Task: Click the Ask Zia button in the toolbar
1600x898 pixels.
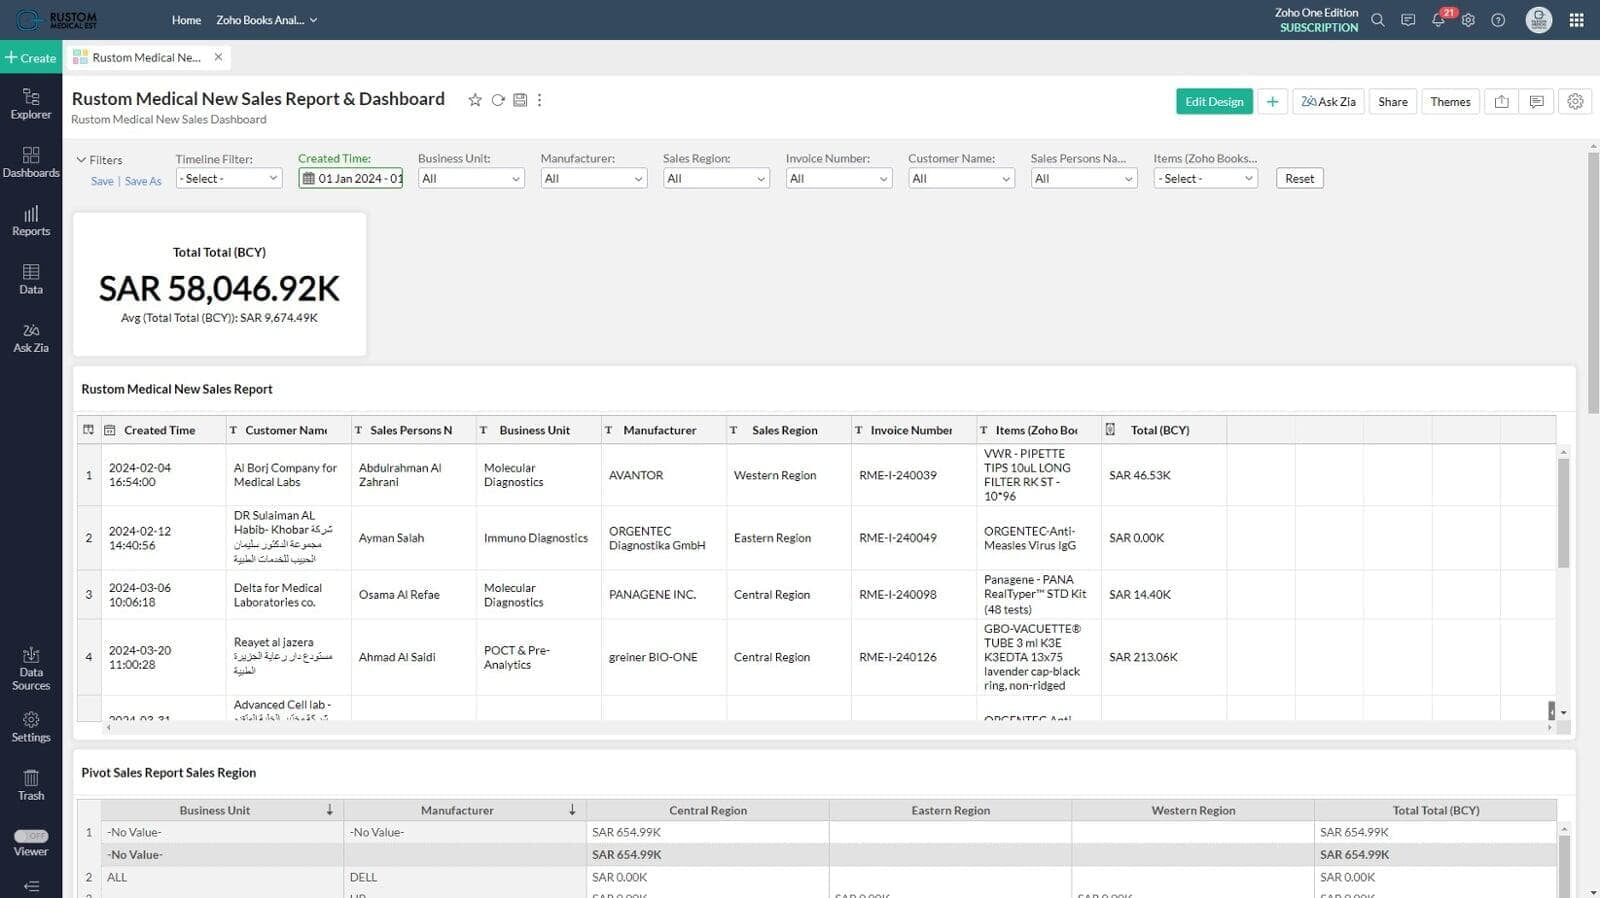Action: [x=1329, y=101]
